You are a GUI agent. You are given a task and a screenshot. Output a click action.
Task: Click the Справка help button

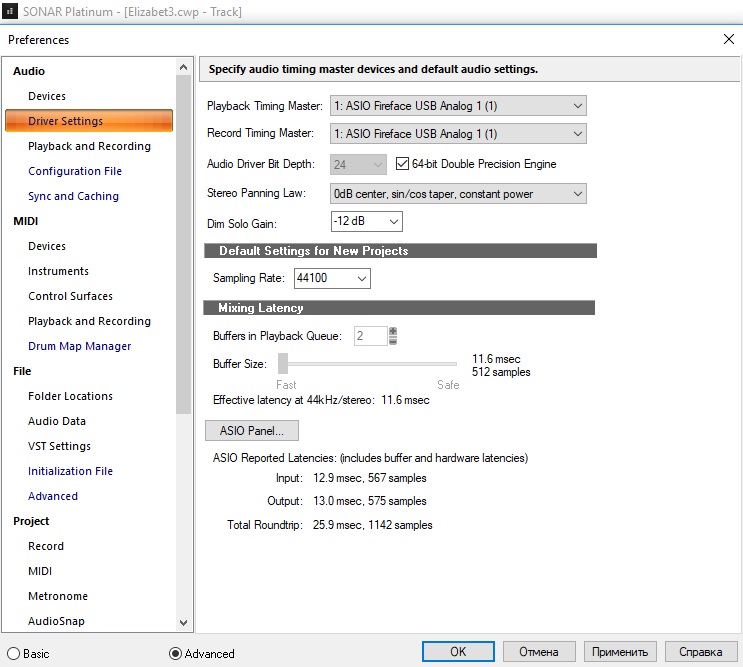click(x=701, y=652)
